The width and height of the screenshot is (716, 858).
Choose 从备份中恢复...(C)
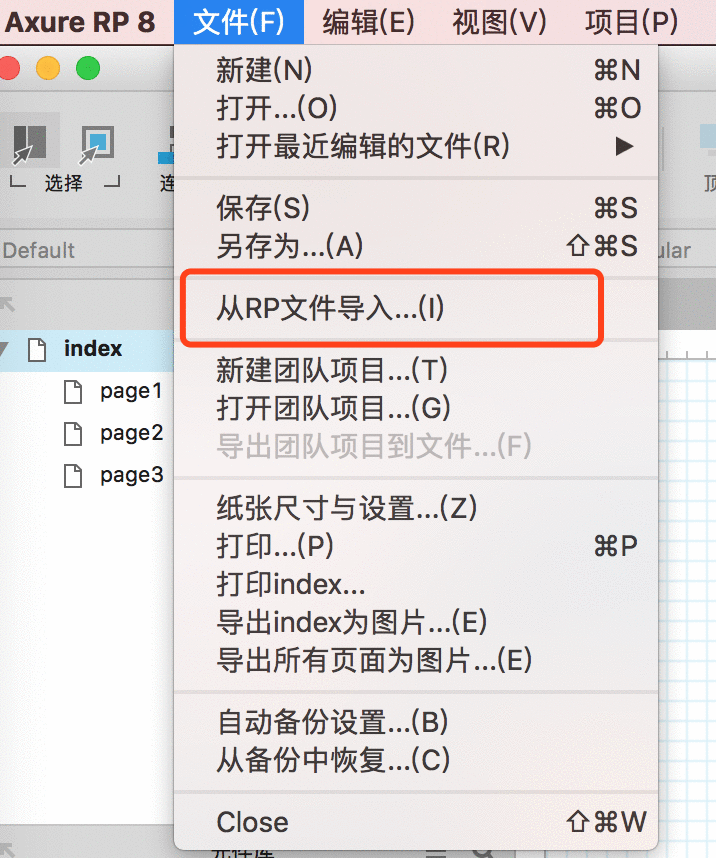[x=416, y=760]
